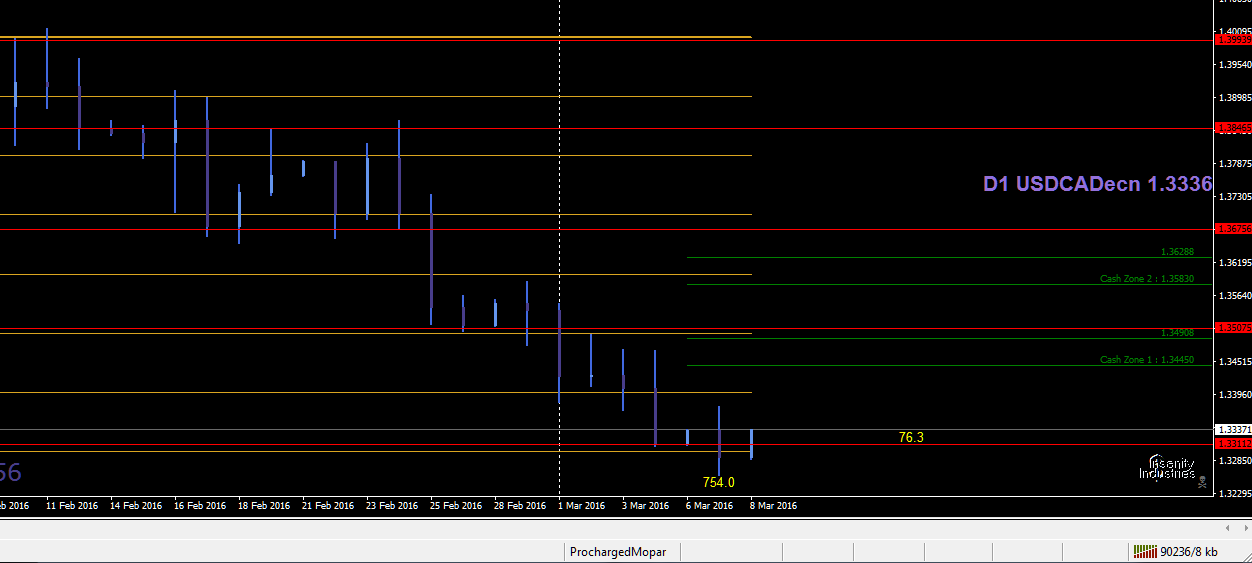
Task: Click the red 1.38465 price tag
Action: tap(1232, 128)
